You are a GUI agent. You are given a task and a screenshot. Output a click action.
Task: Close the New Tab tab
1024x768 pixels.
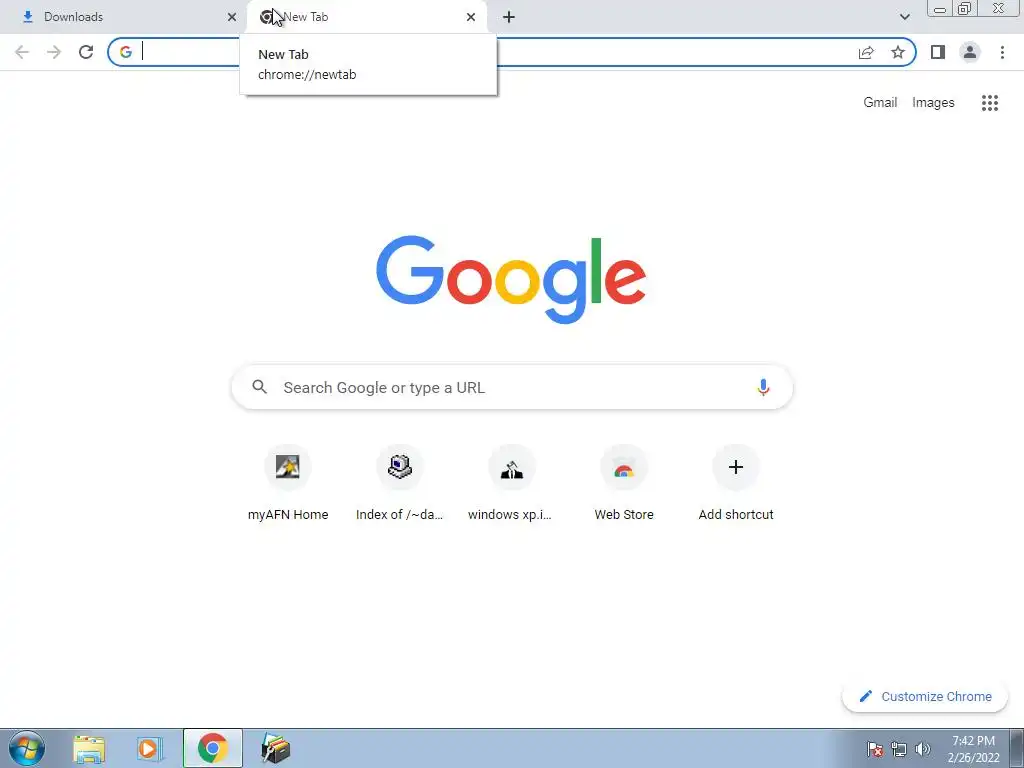point(471,17)
